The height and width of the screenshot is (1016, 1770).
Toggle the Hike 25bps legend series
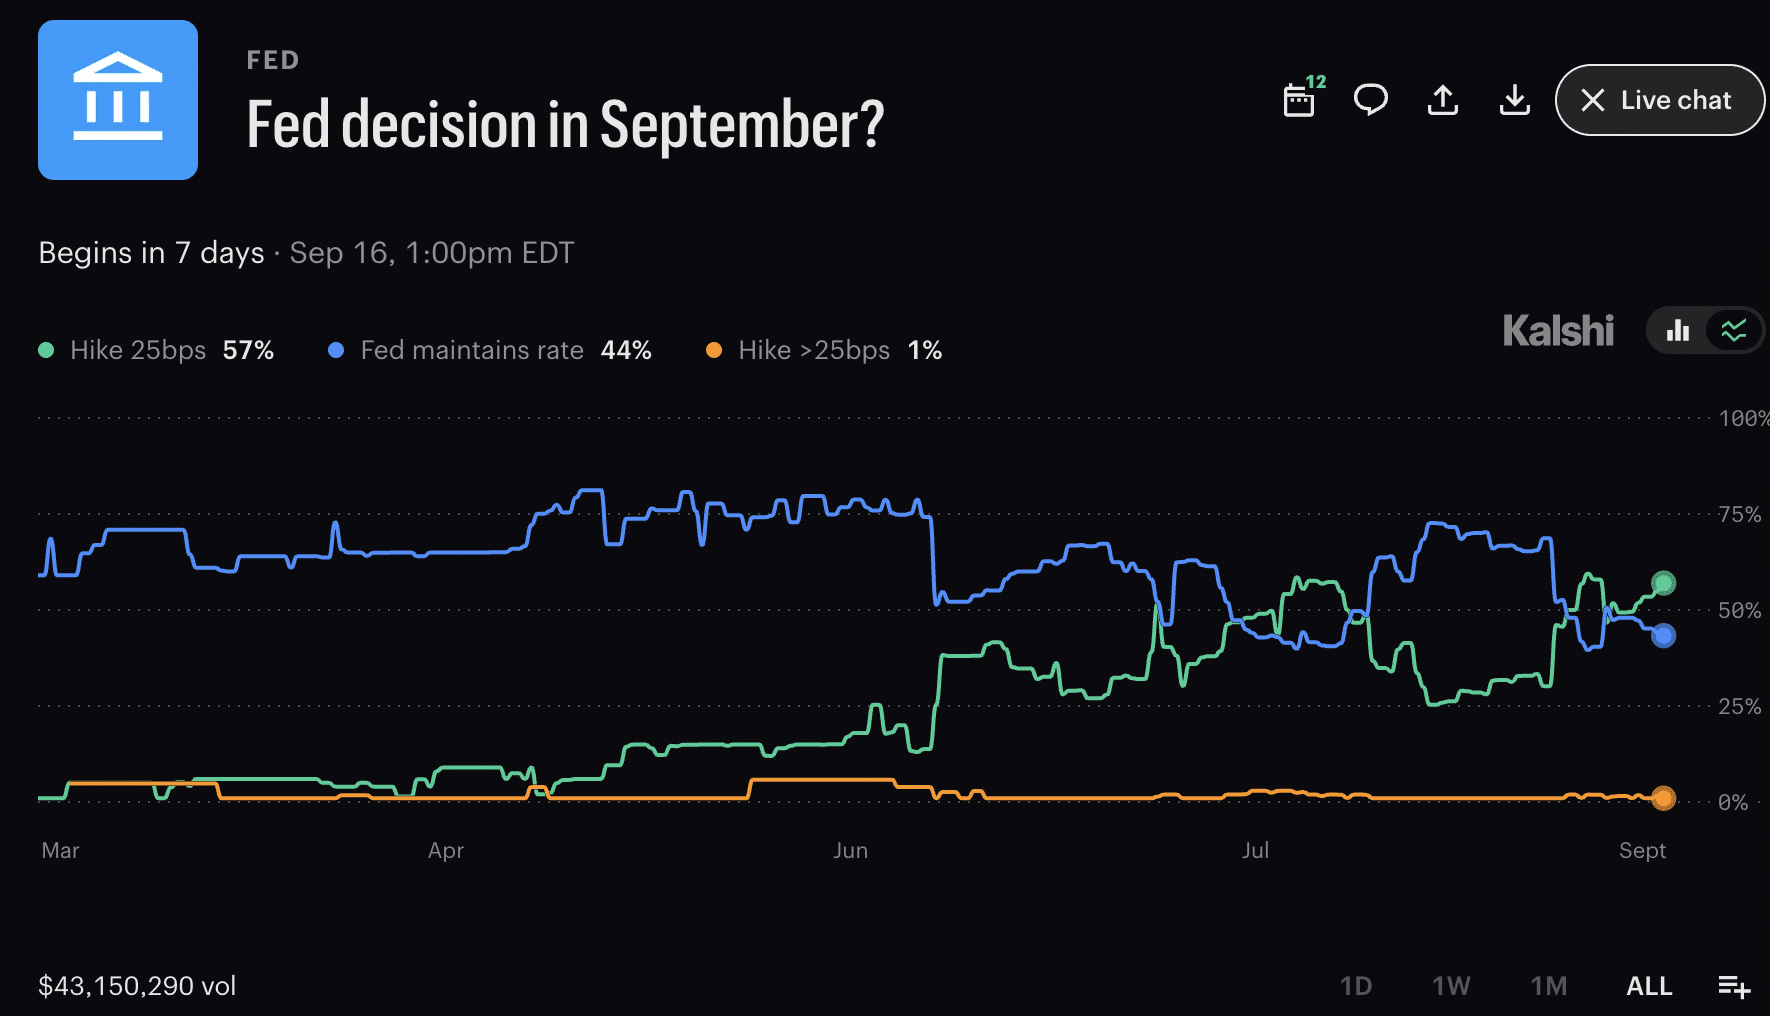[x=156, y=350]
